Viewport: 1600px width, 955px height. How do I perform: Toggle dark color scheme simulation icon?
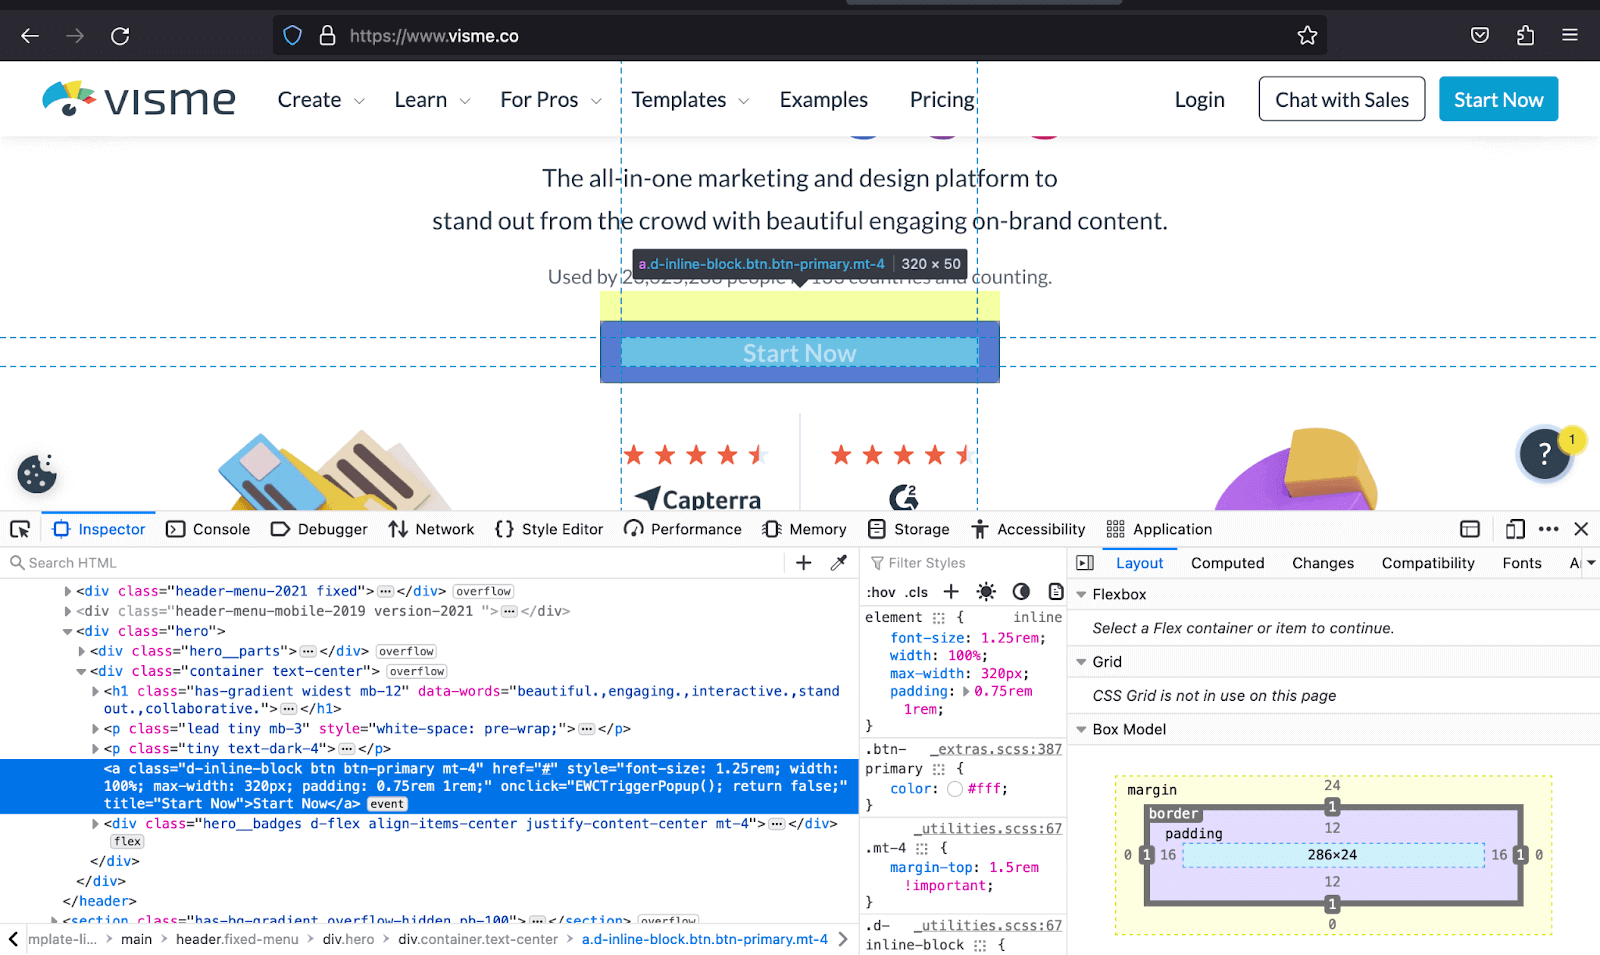[x=1021, y=592]
